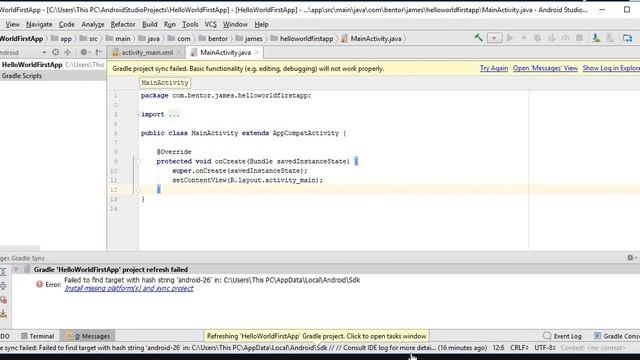This screenshot has height=360, width=640.
Task: Select Gradle Scripts in the project tree
Action: click(x=22, y=76)
